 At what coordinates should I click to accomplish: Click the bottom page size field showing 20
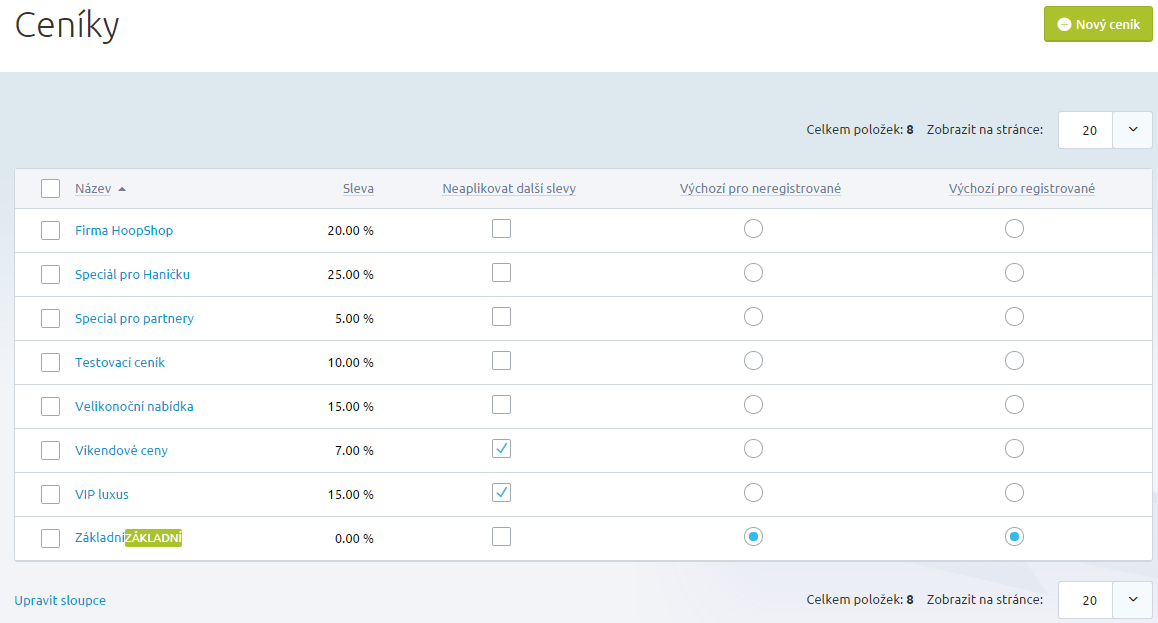tap(1086, 600)
